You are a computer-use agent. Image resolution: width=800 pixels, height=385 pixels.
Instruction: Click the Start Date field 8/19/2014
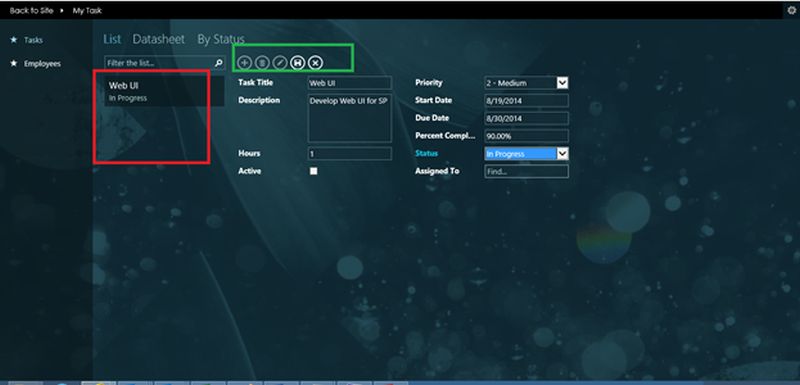(x=527, y=100)
